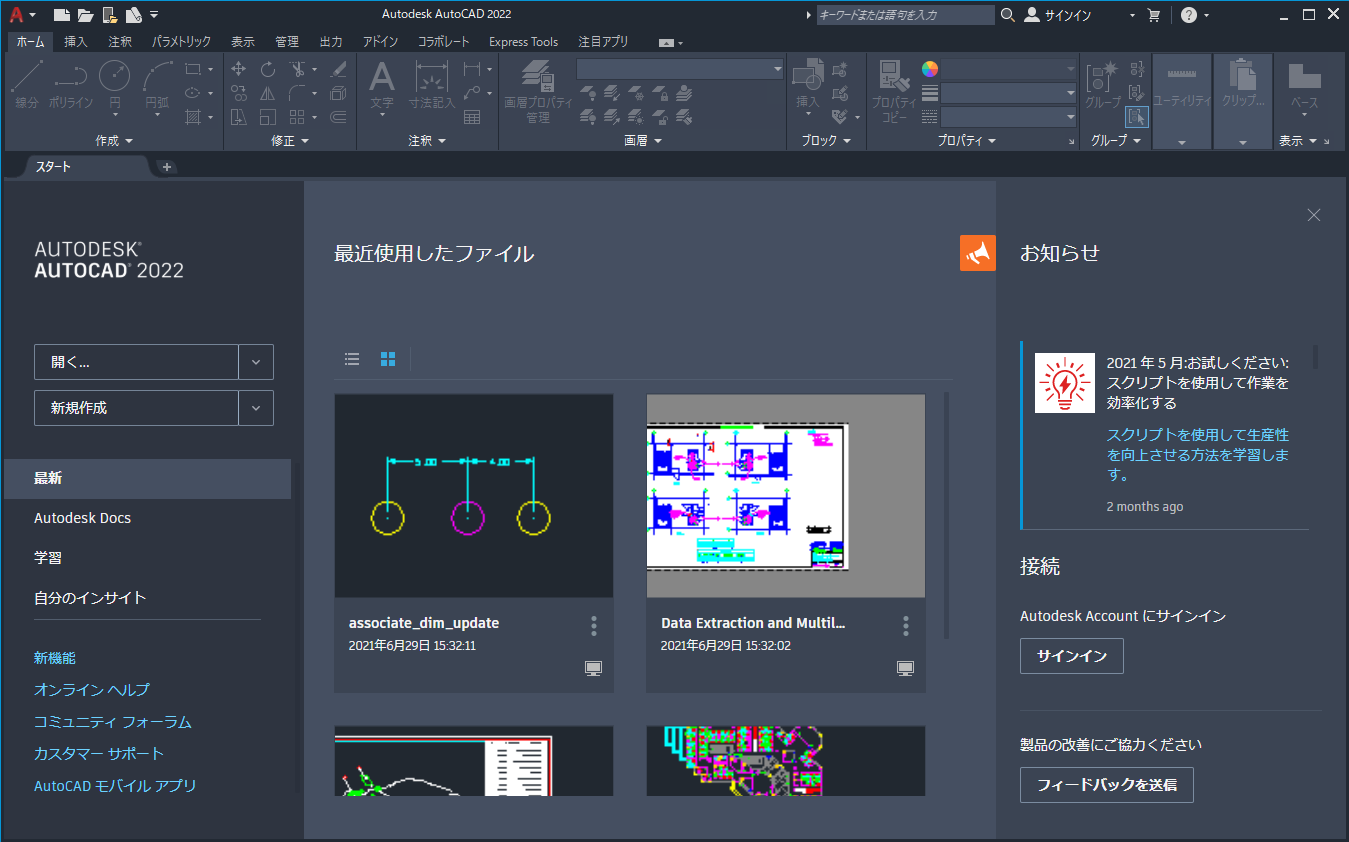Open the Quick Access toolbar customize dropdown
1349x842 pixels.
(x=154, y=15)
